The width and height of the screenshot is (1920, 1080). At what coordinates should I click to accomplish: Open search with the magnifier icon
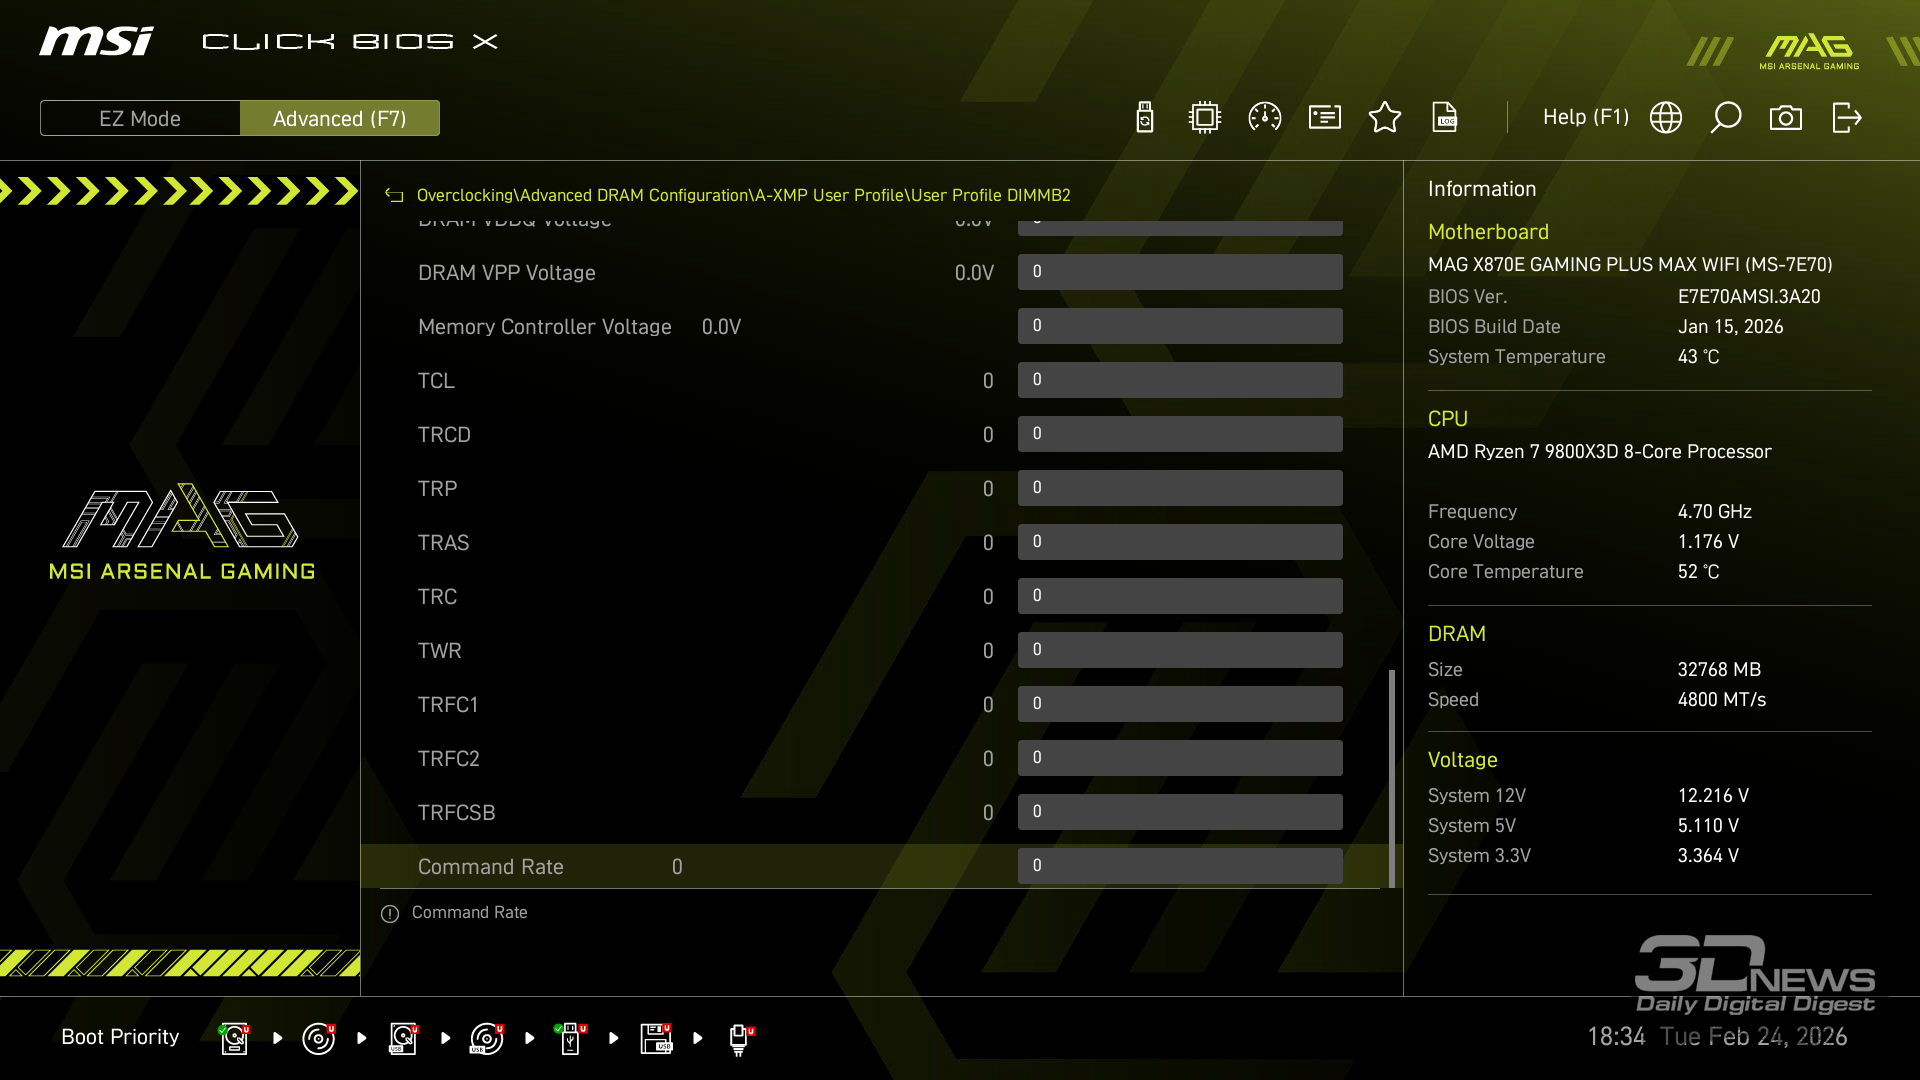(1726, 118)
